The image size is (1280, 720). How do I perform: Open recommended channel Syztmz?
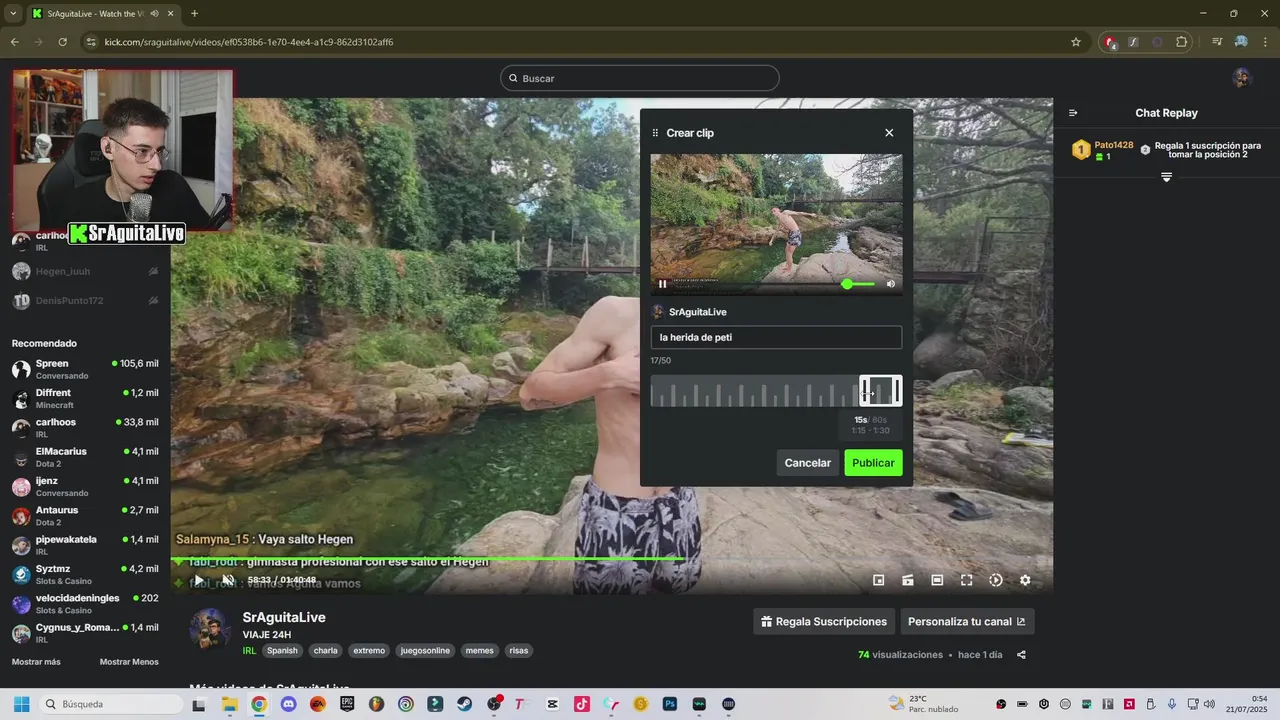point(85,574)
